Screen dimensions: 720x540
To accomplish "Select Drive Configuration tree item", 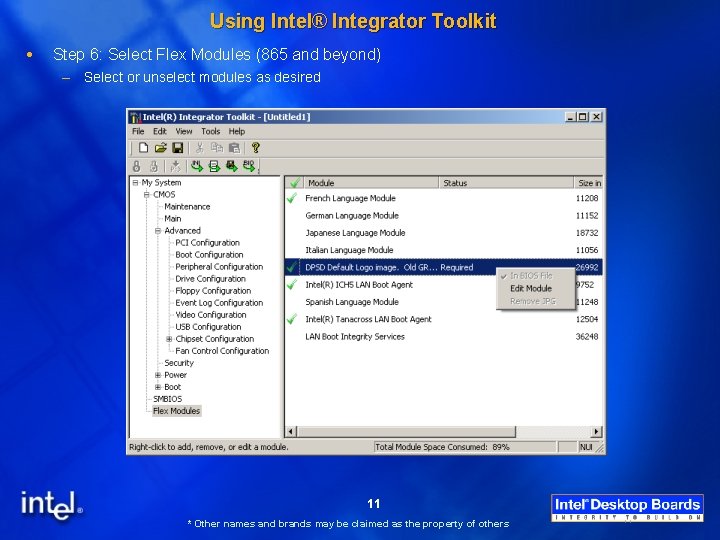I will [x=210, y=279].
